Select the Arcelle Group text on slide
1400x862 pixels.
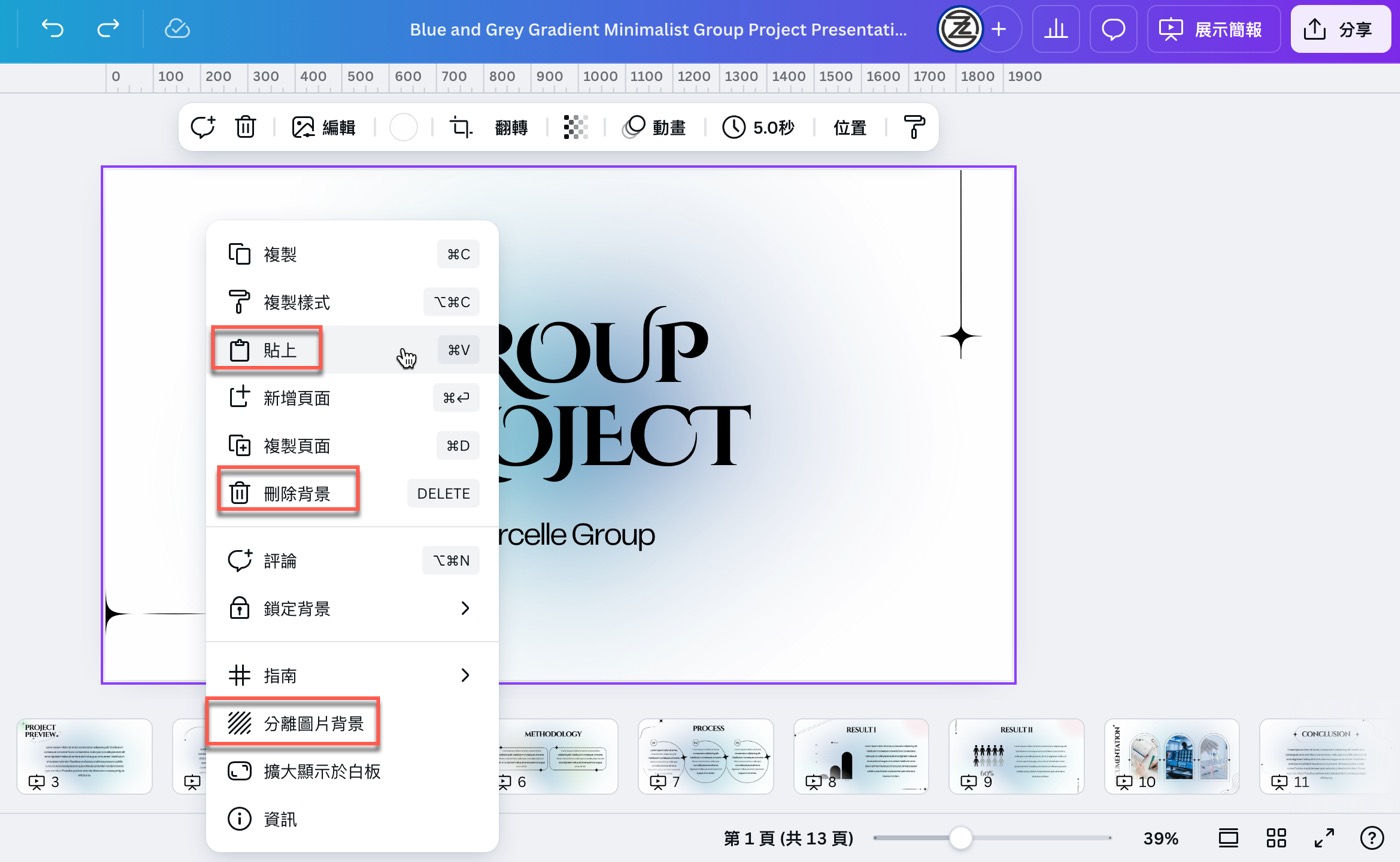[577, 535]
